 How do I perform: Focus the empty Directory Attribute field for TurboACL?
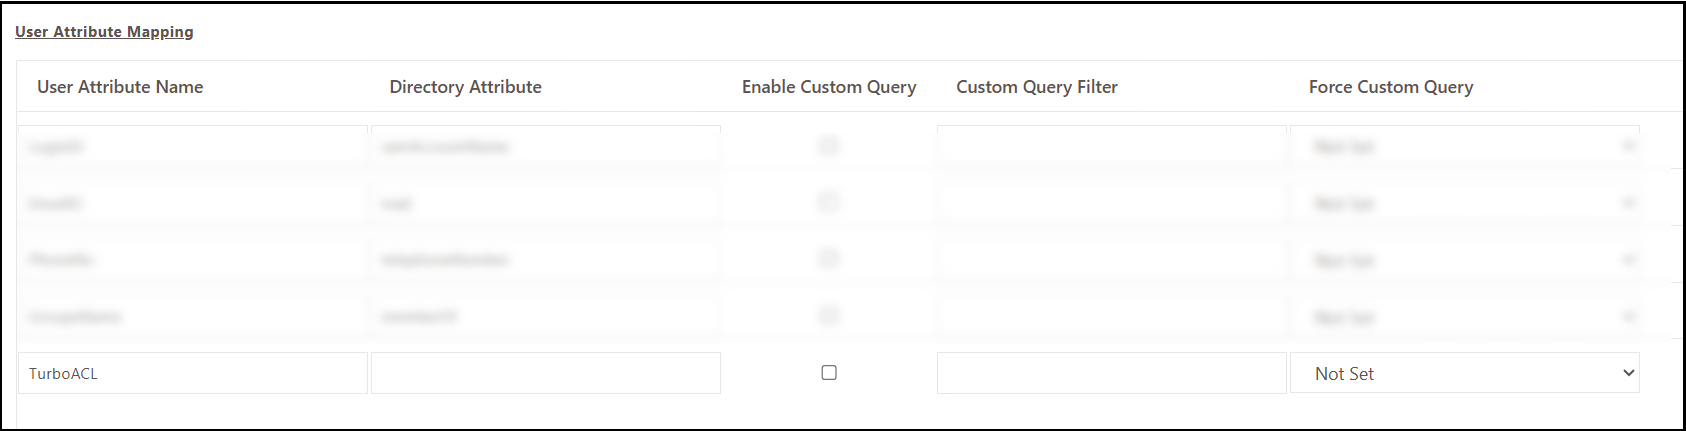(545, 373)
